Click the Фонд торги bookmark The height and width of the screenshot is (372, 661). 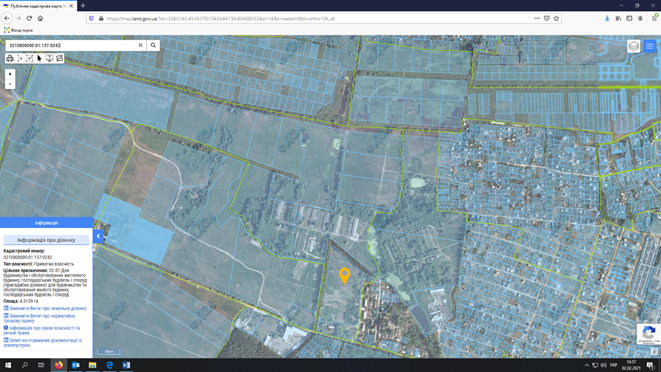pos(19,30)
